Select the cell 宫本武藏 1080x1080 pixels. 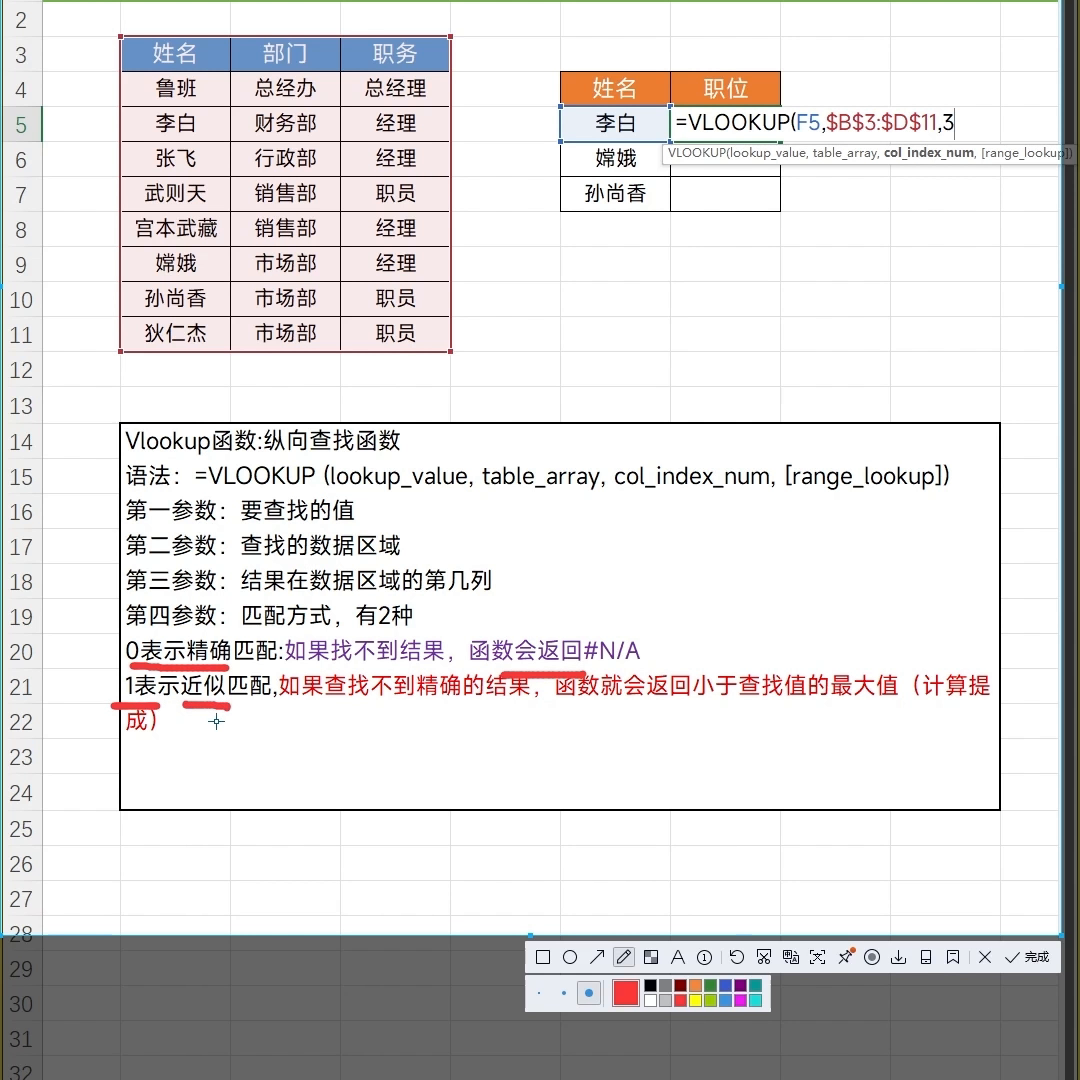coord(176,229)
